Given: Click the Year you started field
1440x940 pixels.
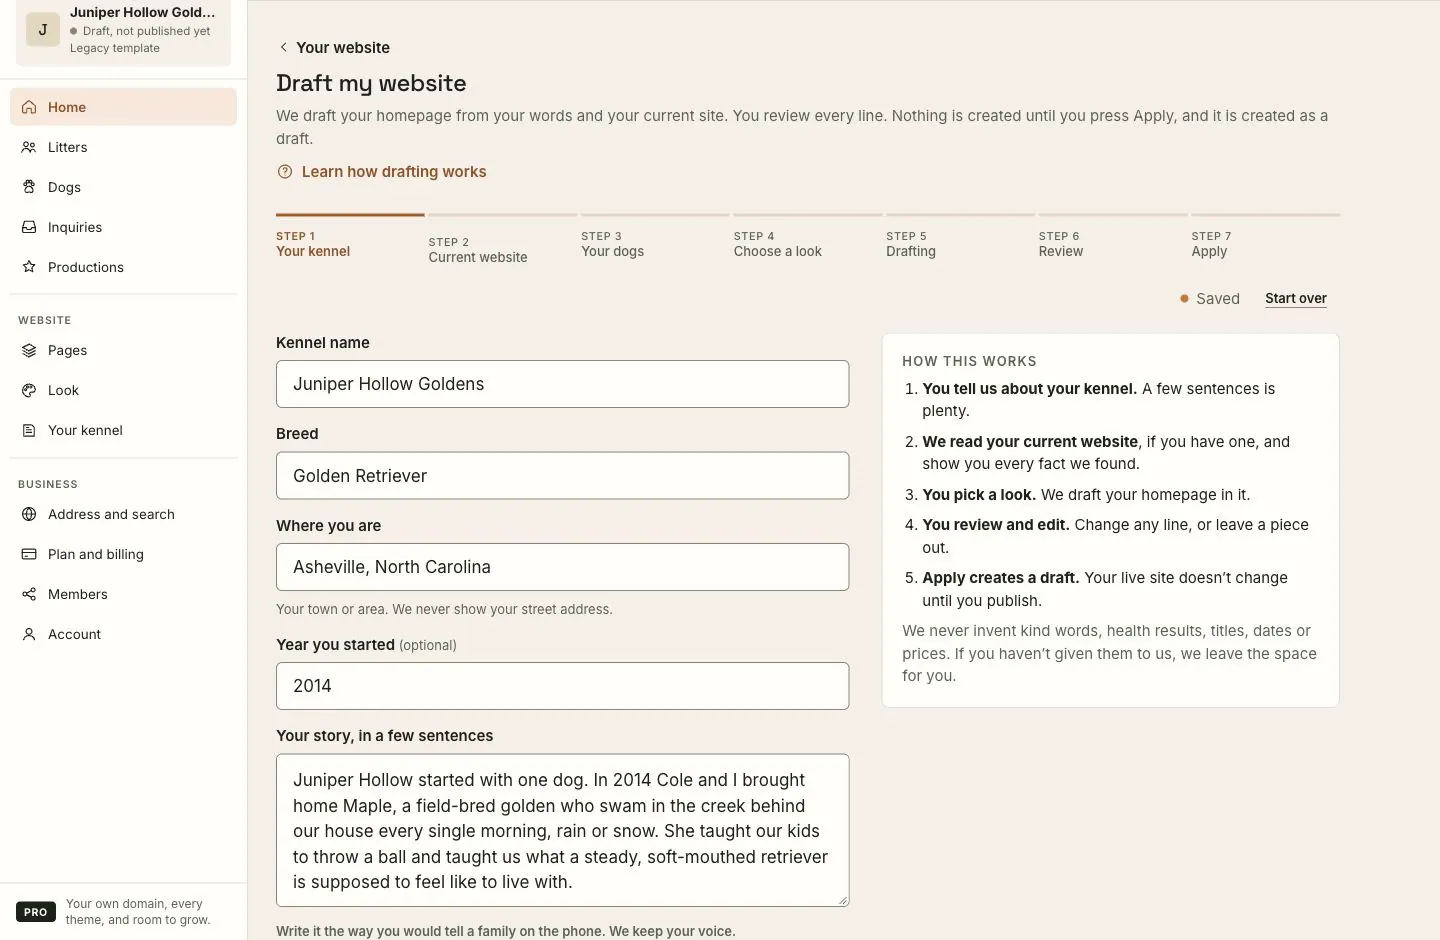Looking at the screenshot, I should tap(562, 686).
